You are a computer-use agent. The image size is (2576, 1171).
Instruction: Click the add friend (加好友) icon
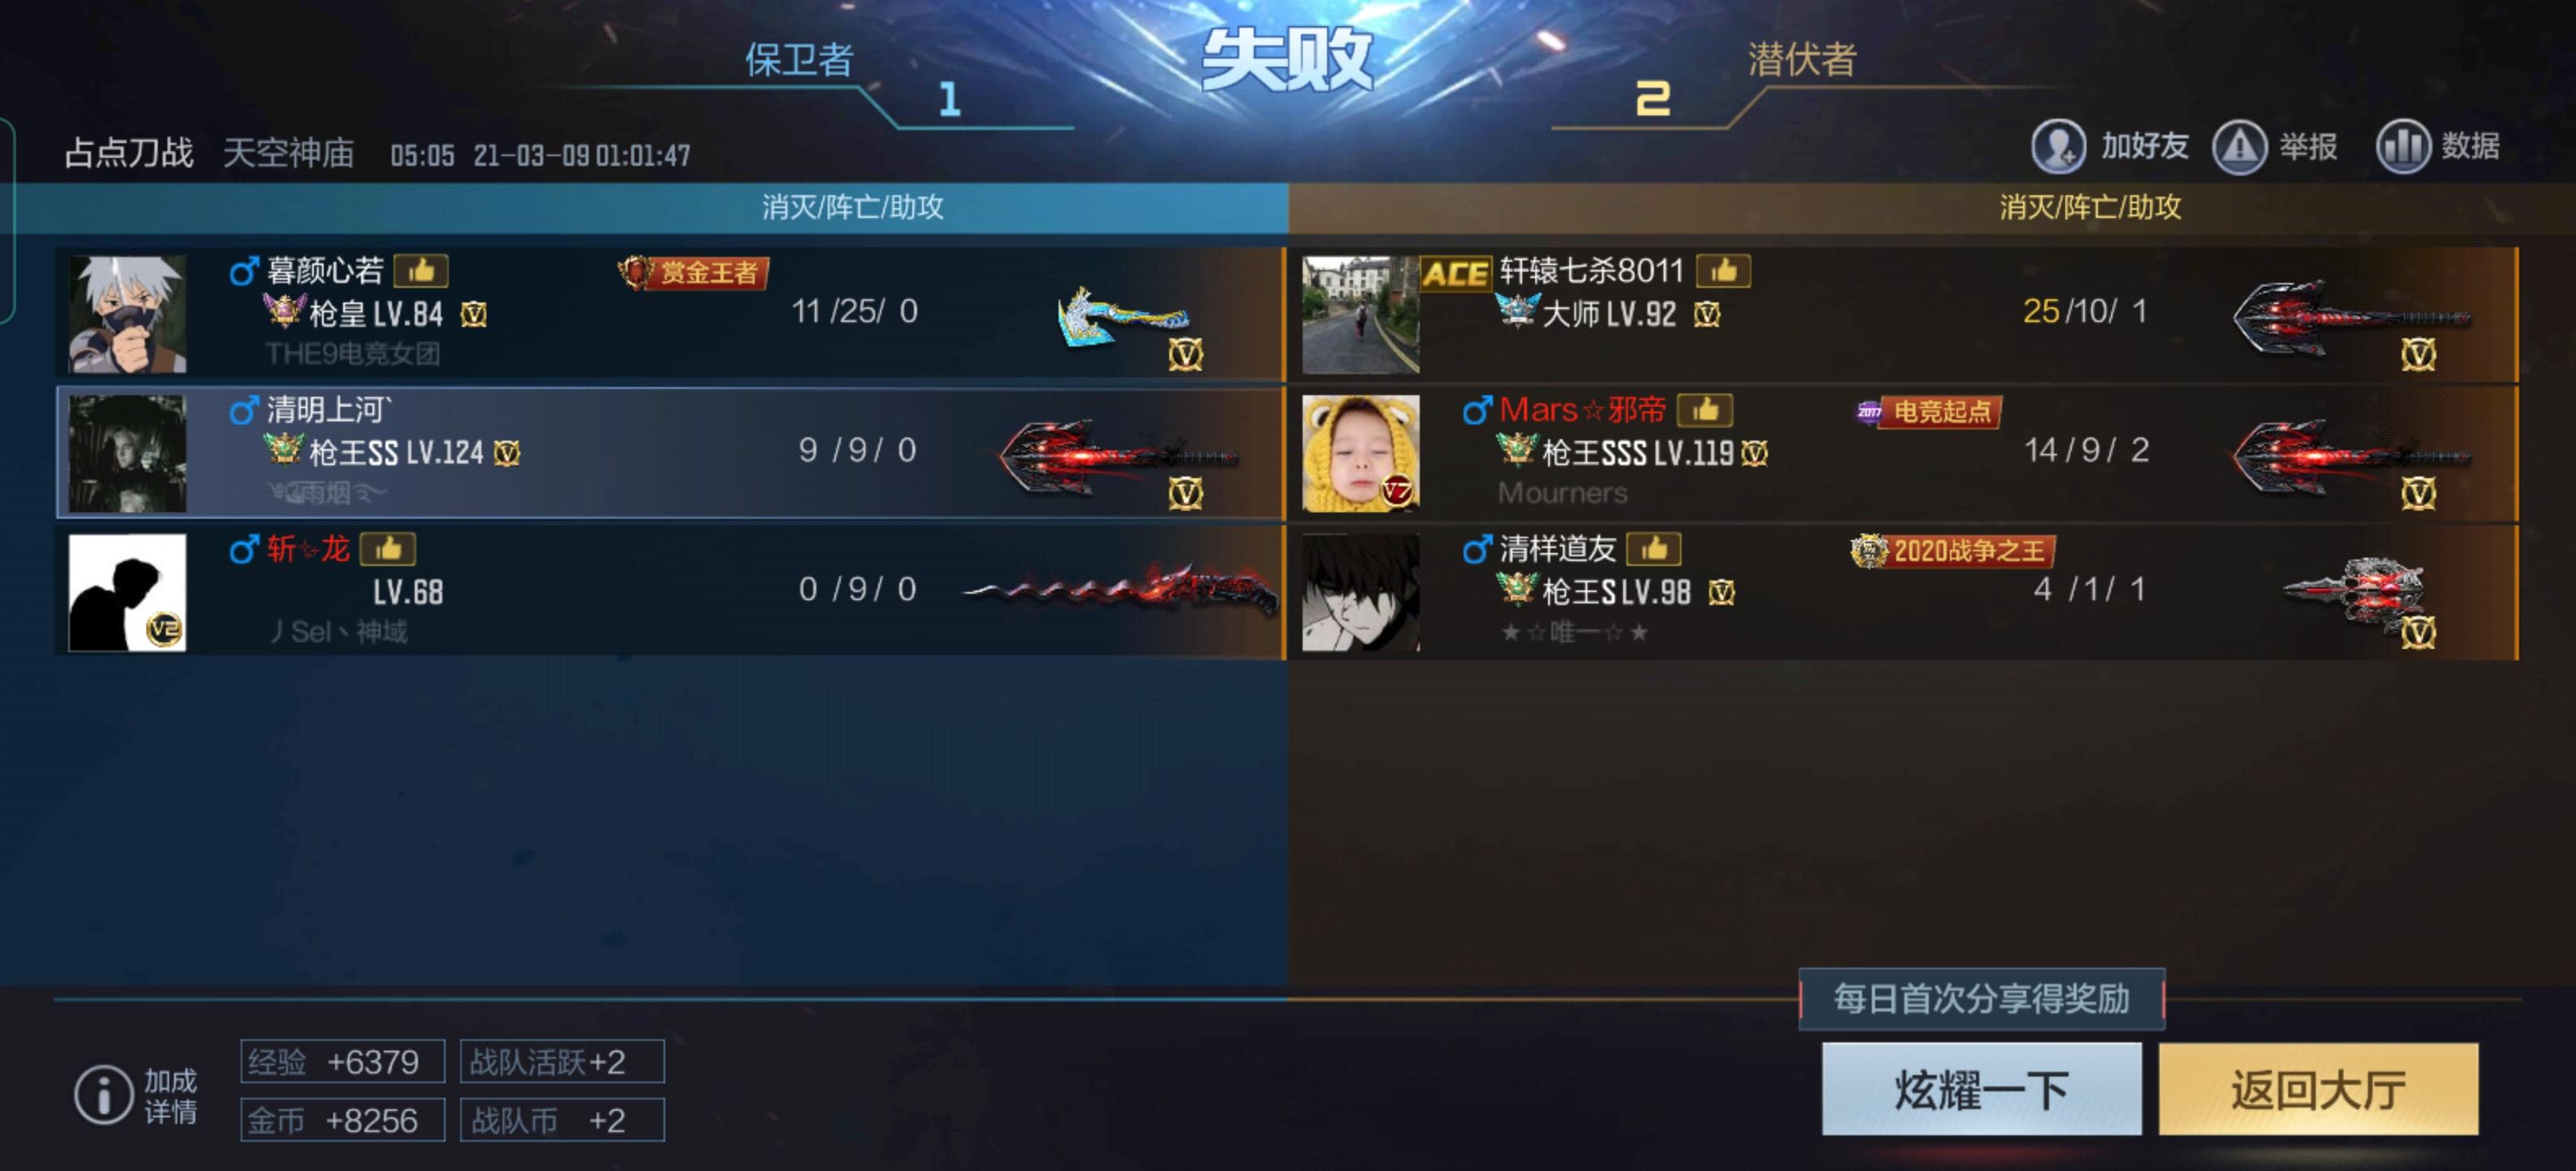click(x=2058, y=147)
